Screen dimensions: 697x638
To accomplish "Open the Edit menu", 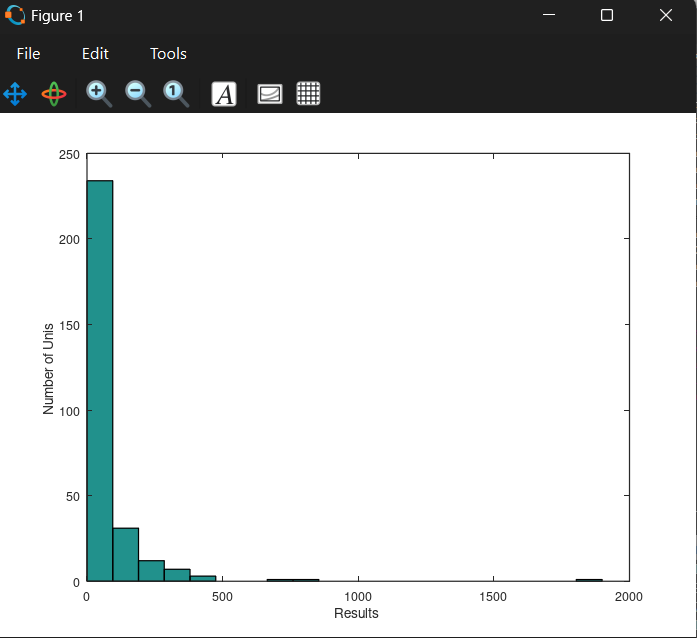I will 95,54.
